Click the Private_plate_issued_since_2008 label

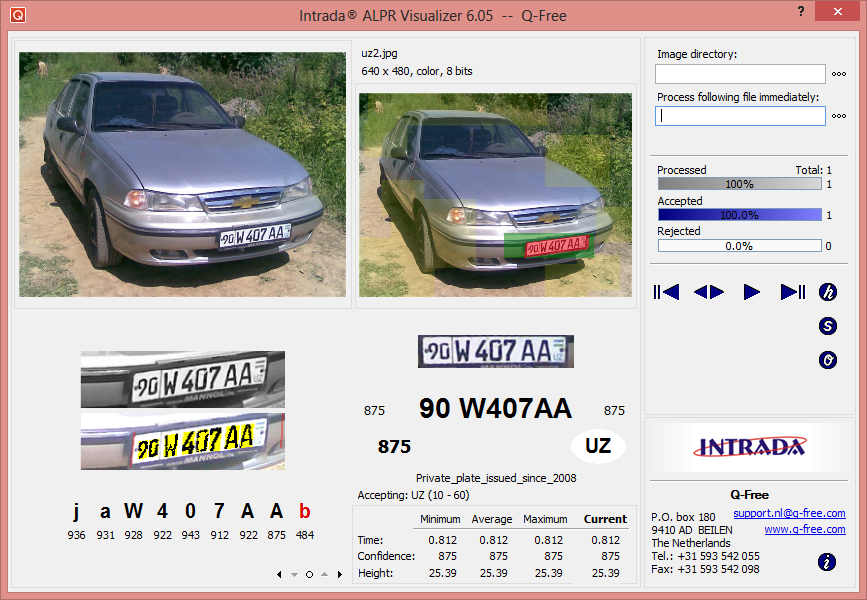point(496,478)
